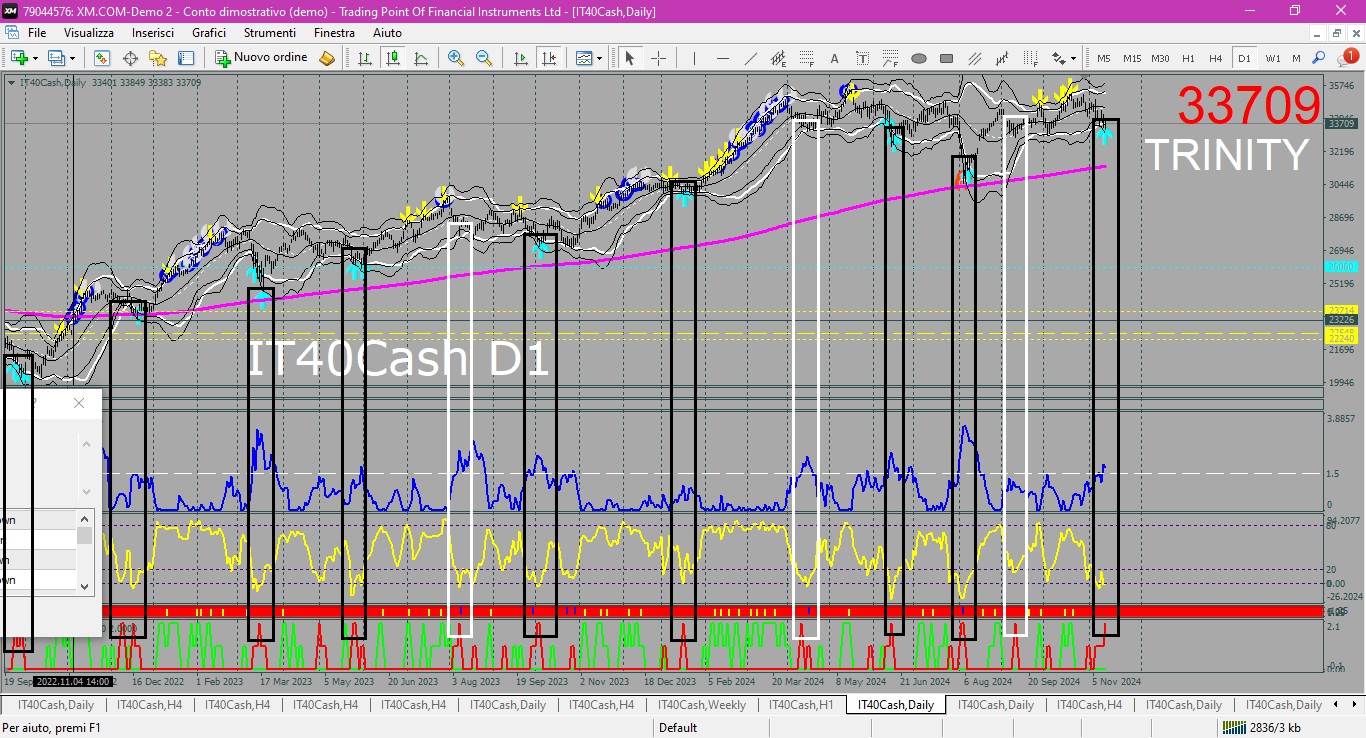The width and height of the screenshot is (1366, 738).
Task: Switch to the IT40Cash,Weekly chart tab
Action: tap(702, 705)
